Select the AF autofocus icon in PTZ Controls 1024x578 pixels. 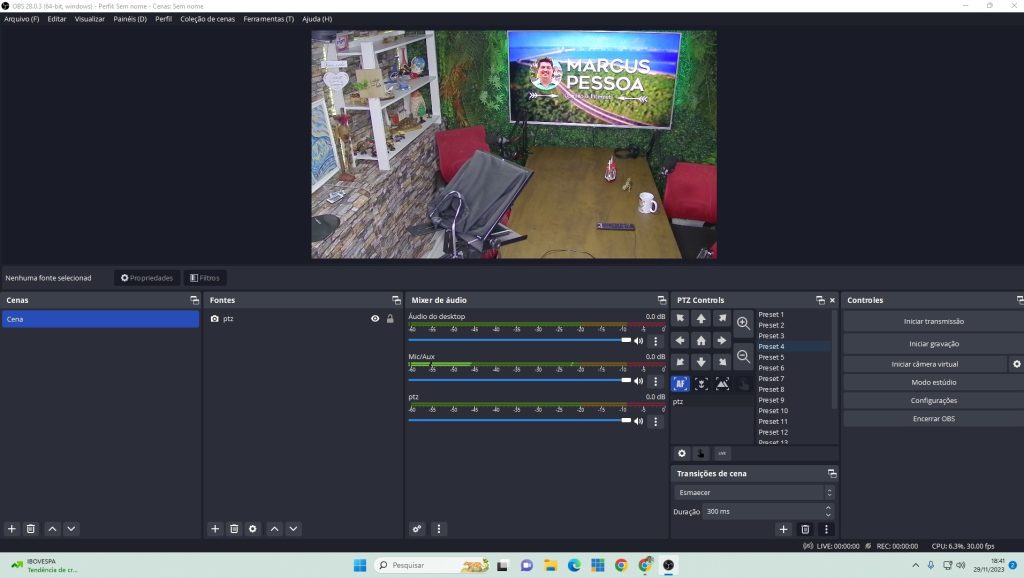coord(681,383)
